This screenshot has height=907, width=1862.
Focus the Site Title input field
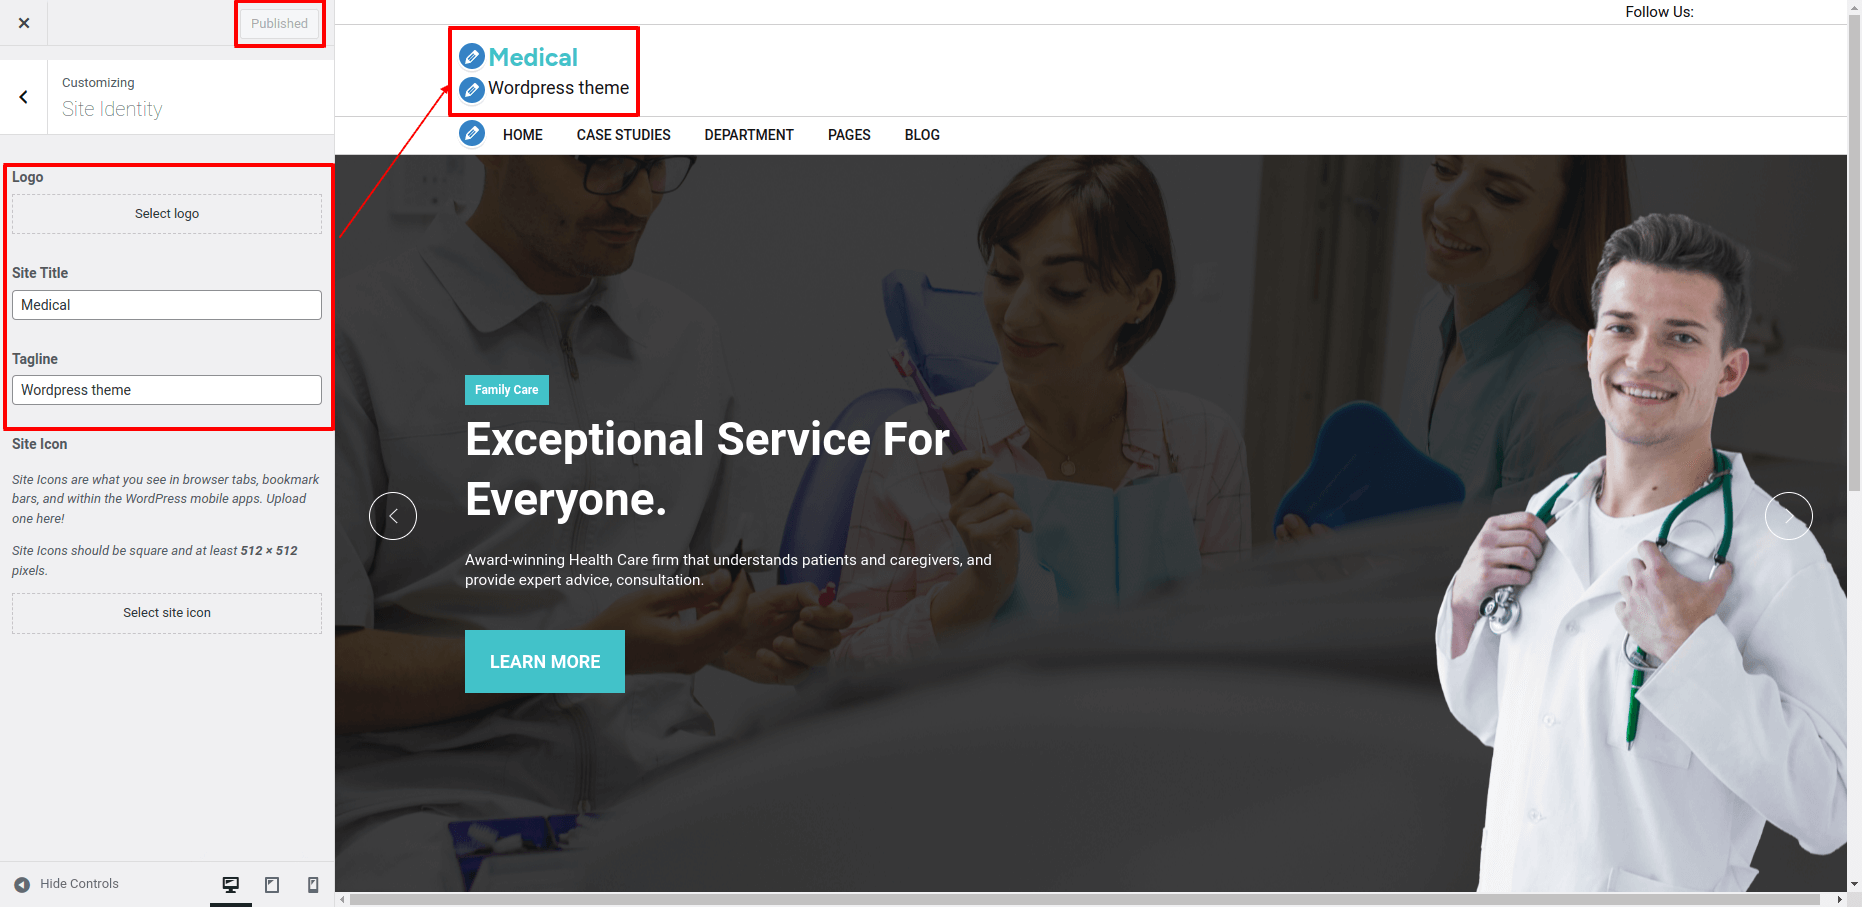point(167,305)
